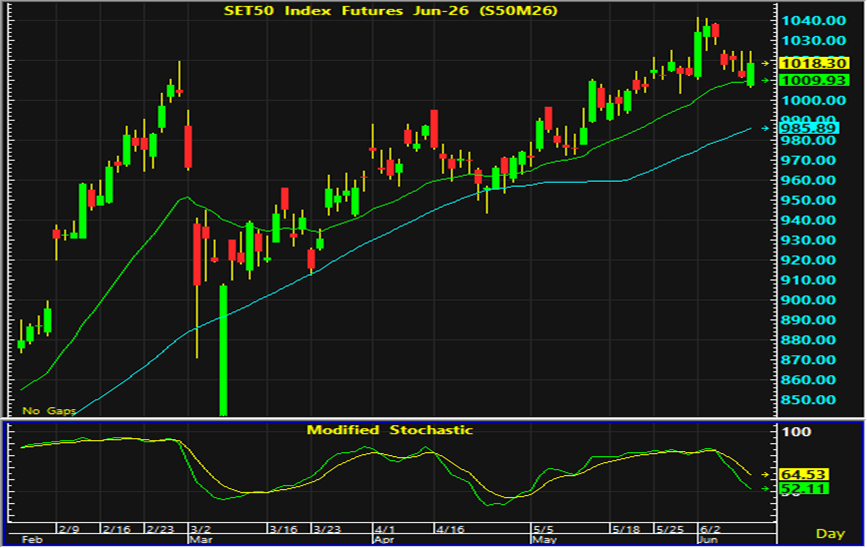Click the 5/25 date marker
Screen dimensions: 867x548
[670, 529]
